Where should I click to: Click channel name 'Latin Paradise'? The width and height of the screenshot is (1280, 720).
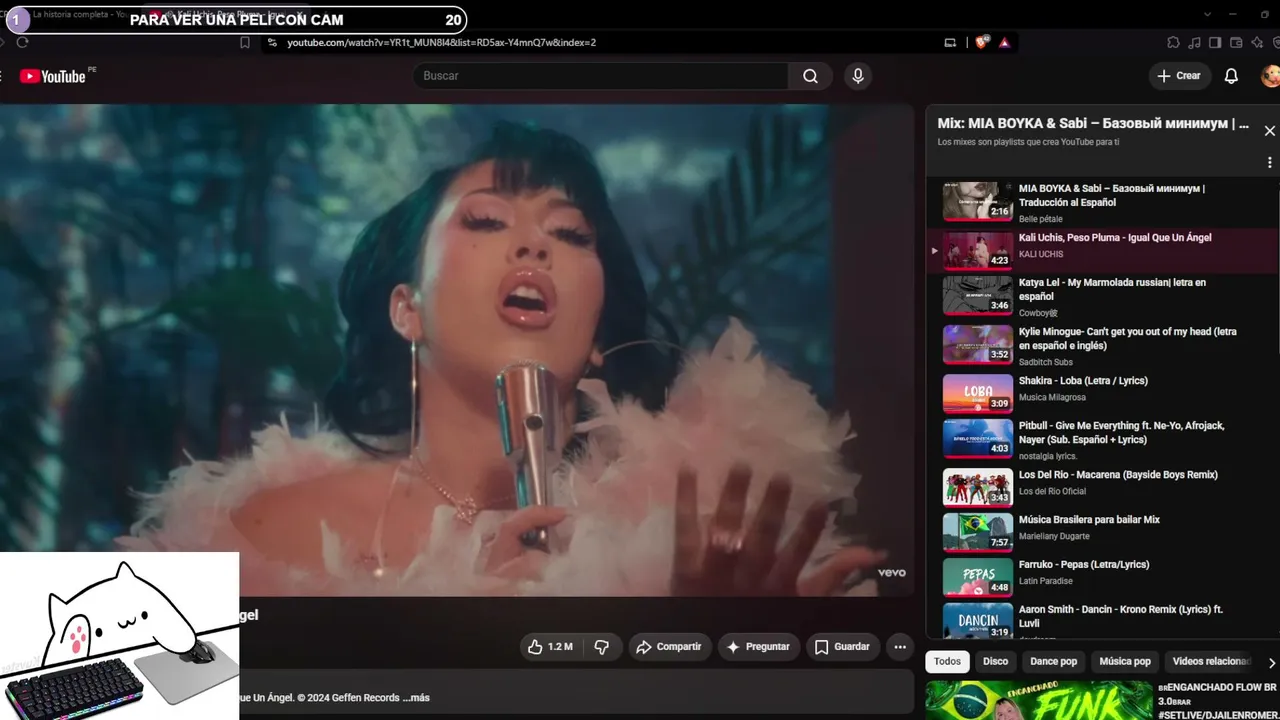[1046, 581]
